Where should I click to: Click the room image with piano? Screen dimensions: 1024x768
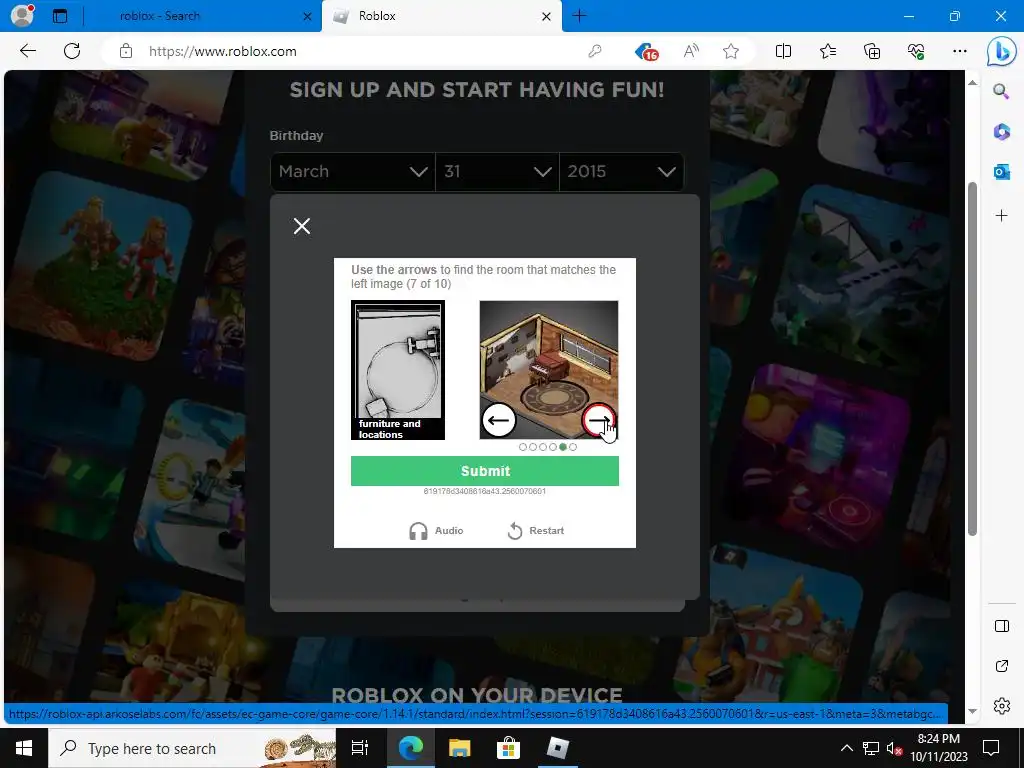coord(549,370)
